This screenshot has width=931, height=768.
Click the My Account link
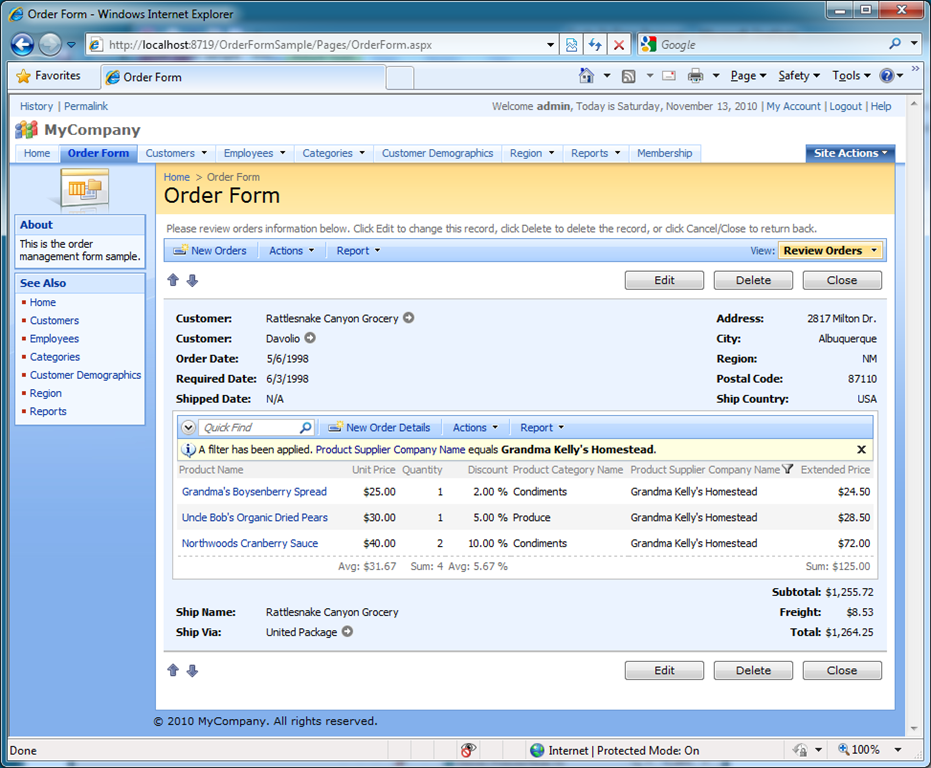tap(793, 106)
